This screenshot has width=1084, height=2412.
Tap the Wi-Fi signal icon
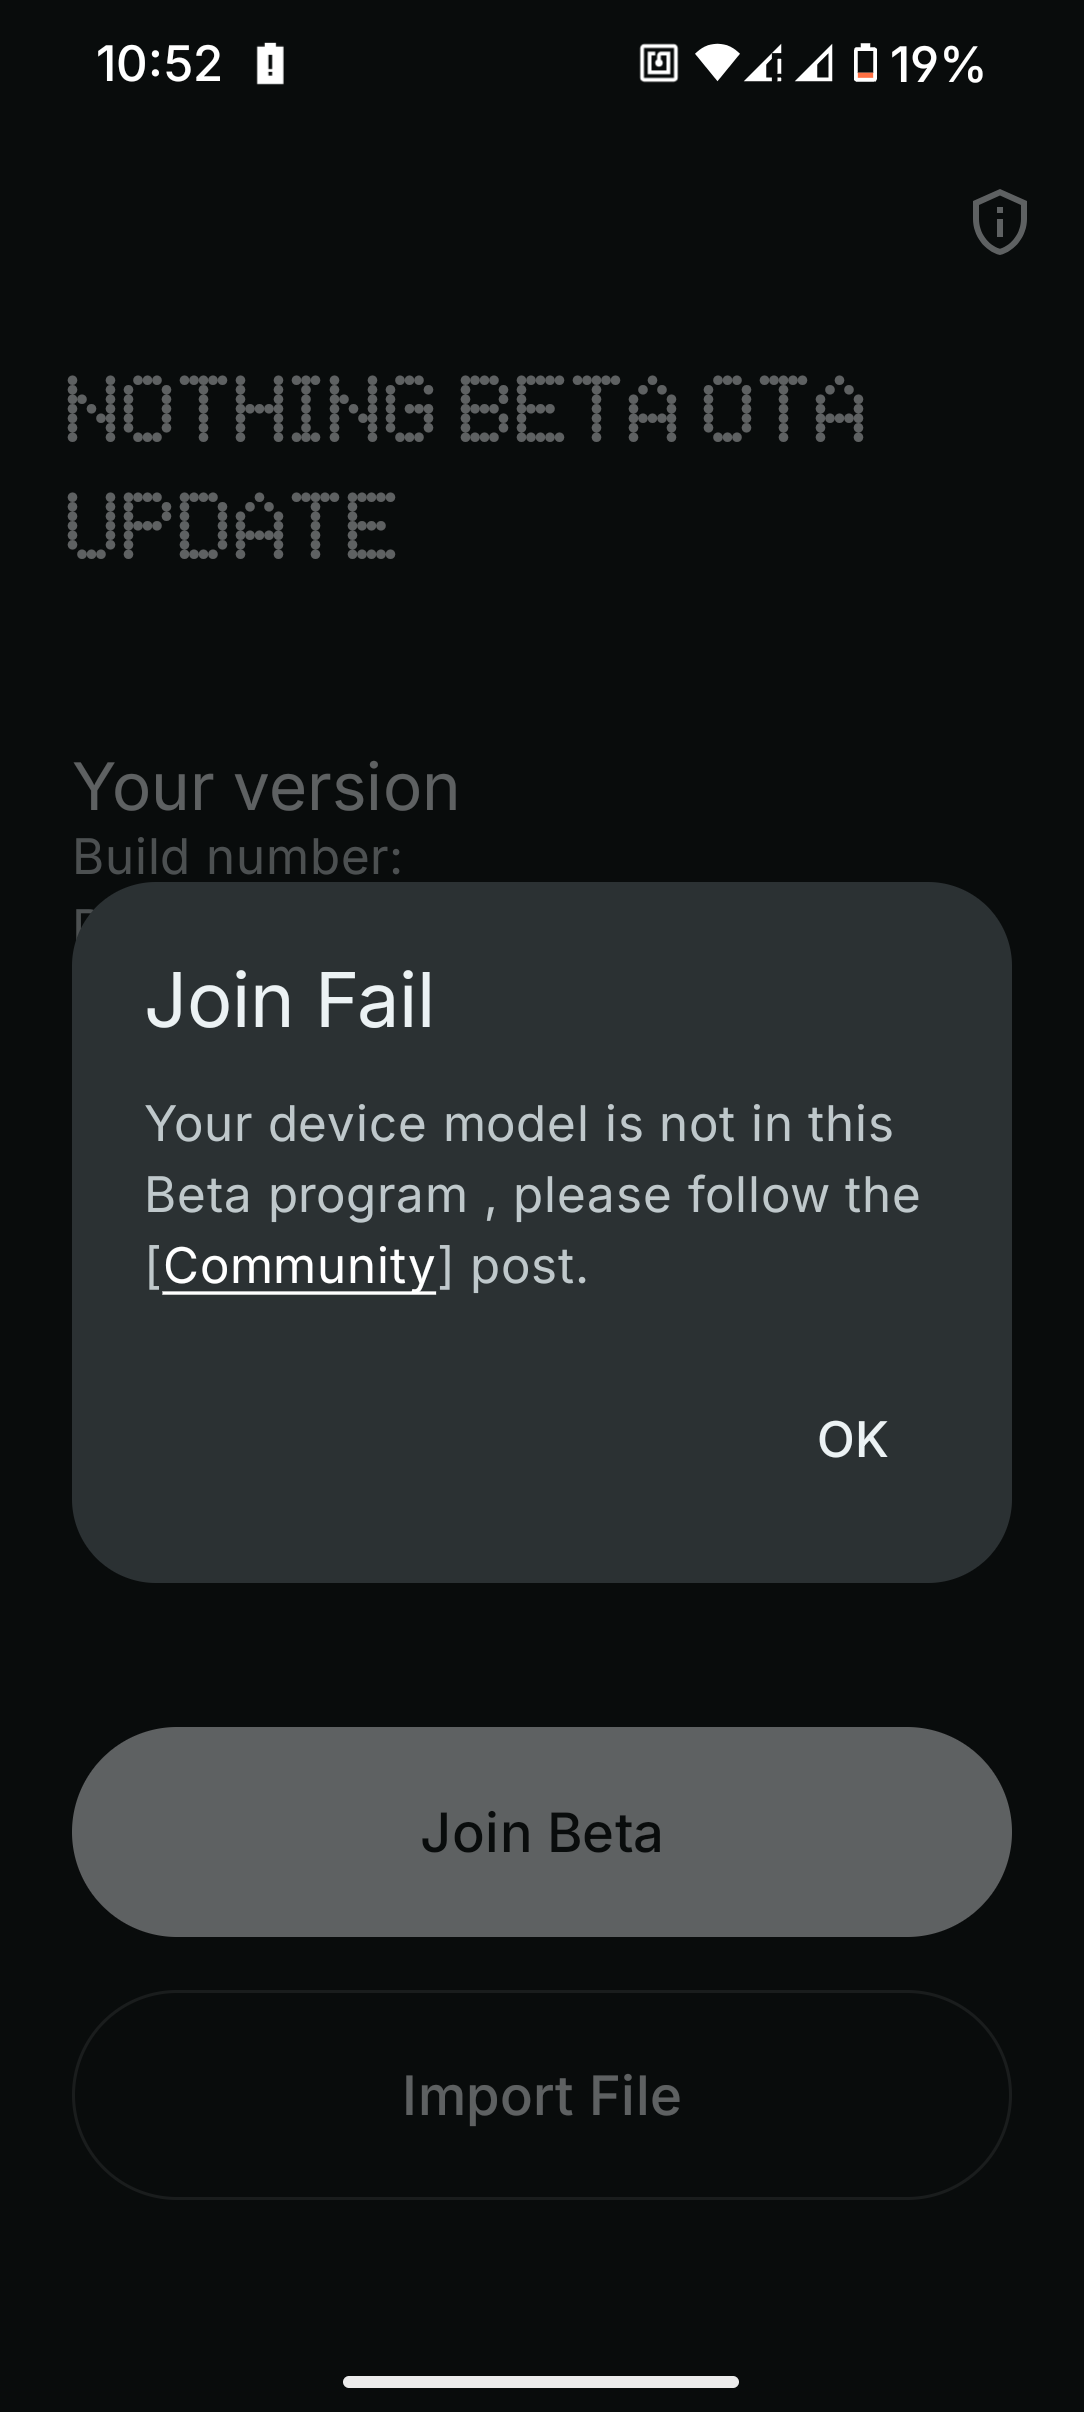click(x=716, y=64)
